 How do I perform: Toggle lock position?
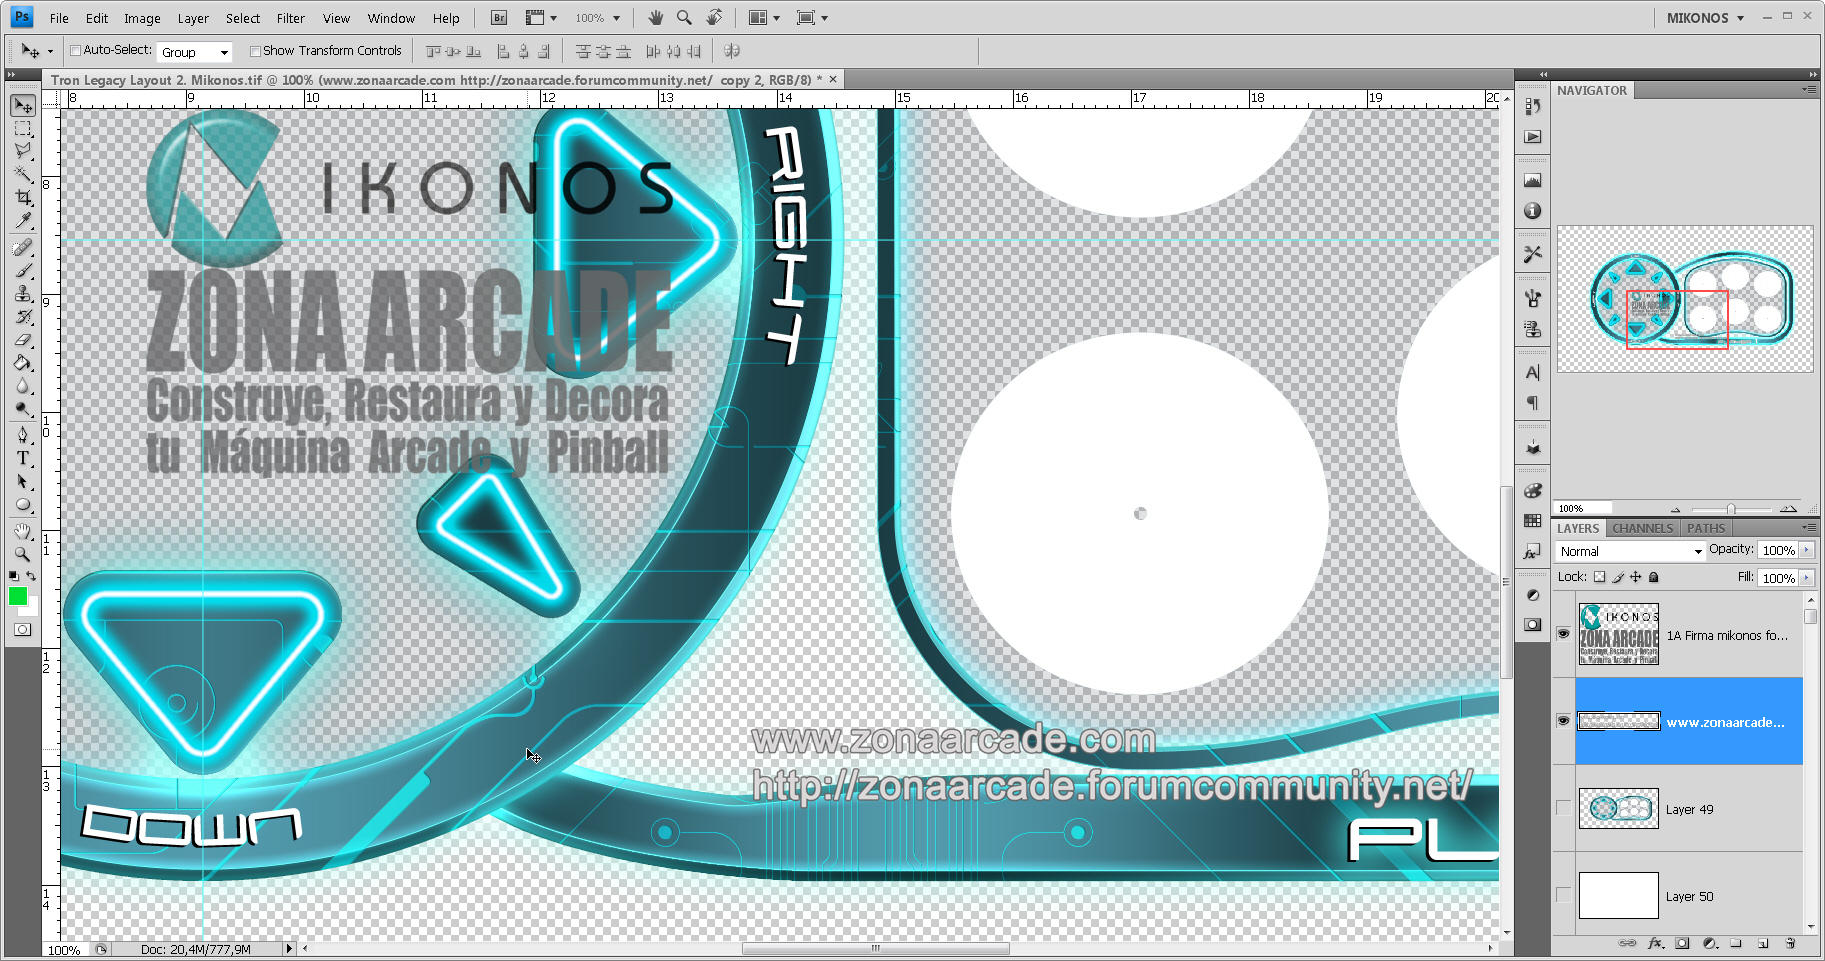click(x=1636, y=577)
